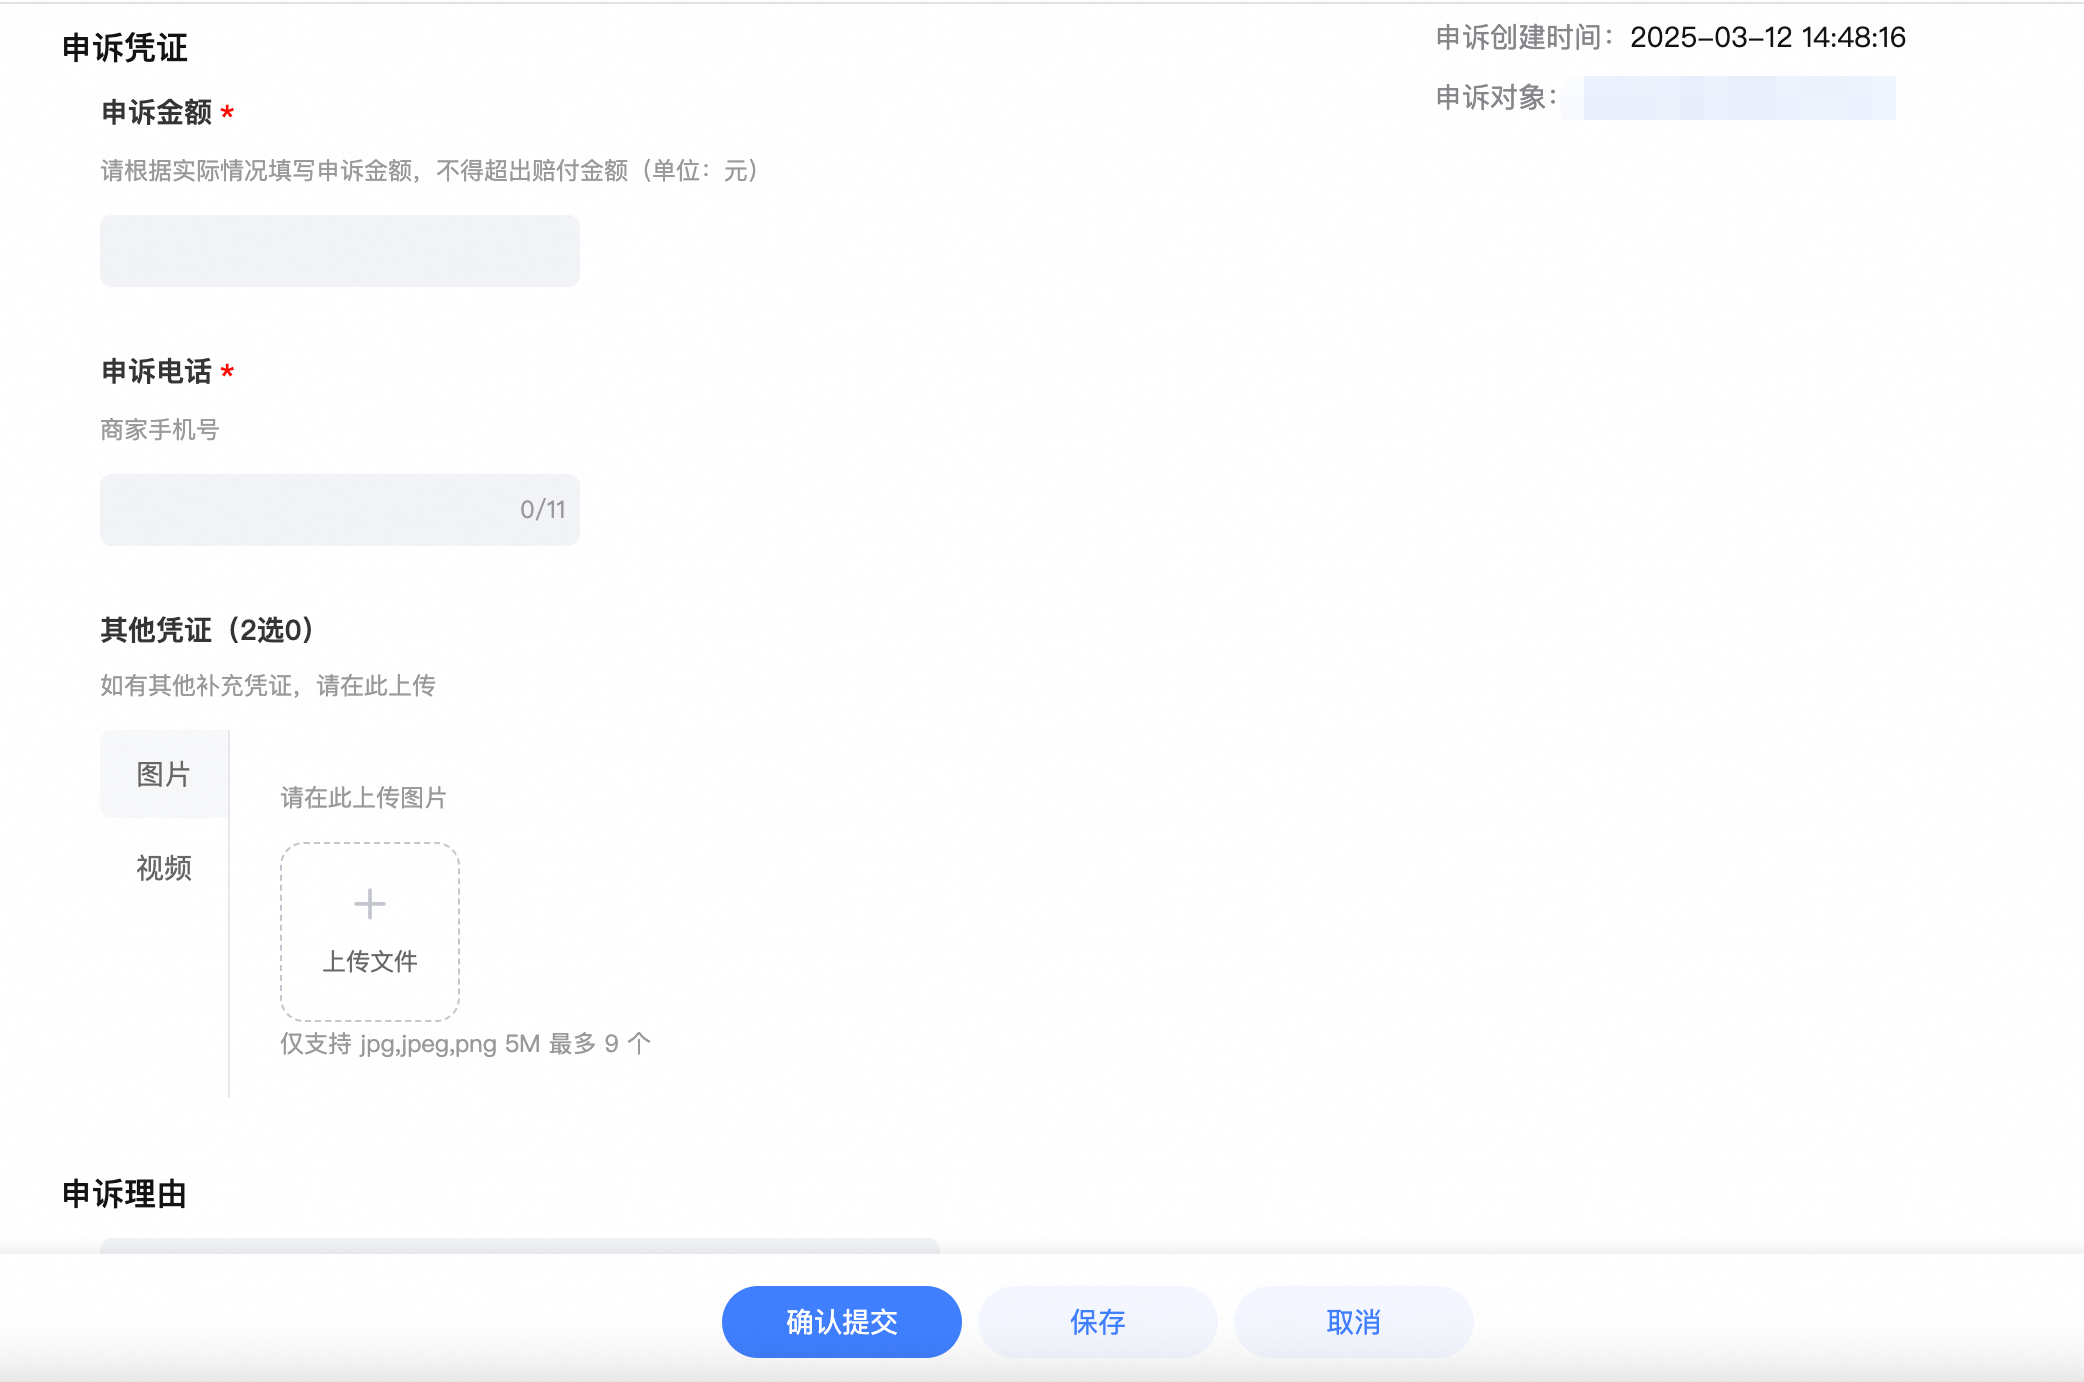Click the 商家手机号 helper text
This screenshot has width=2084, height=1382.
[160, 430]
